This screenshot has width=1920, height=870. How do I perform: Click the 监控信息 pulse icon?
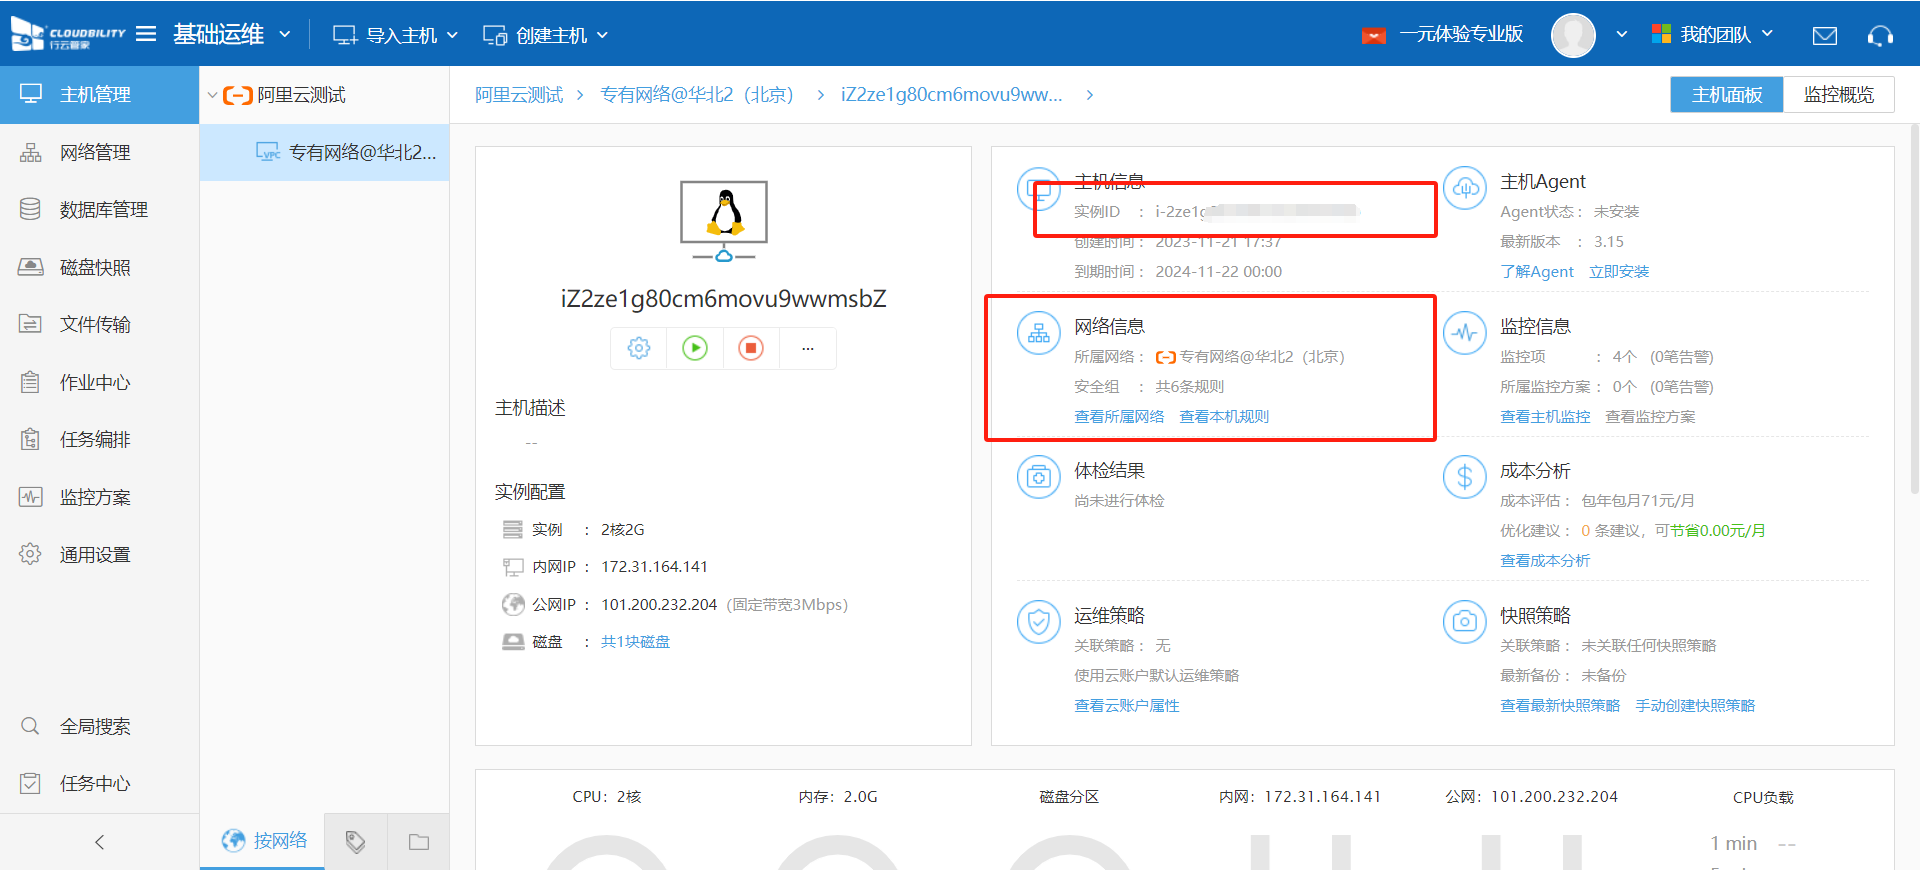(x=1465, y=333)
